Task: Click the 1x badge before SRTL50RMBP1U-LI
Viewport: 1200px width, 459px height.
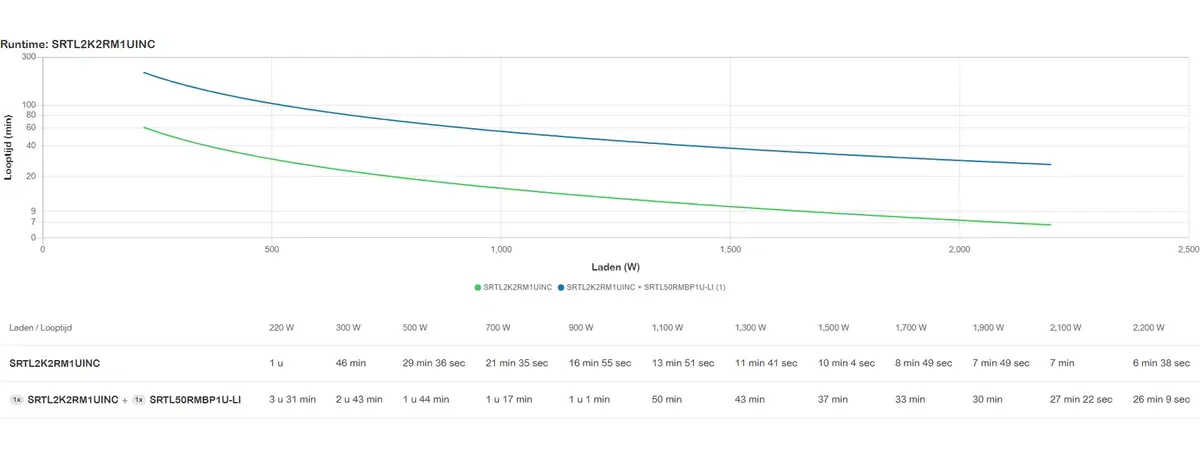Action: [139, 400]
